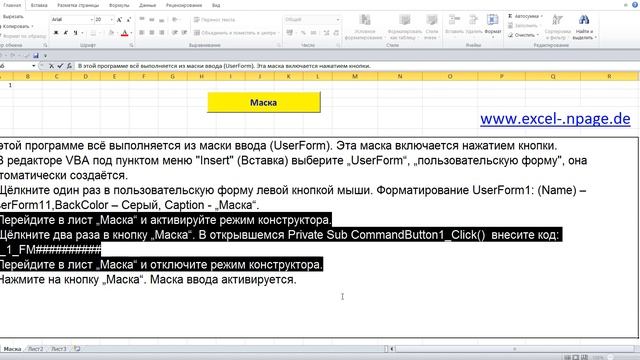Align text to the right
This screenshot has width=640, height=360.
click(x=162, y=33)
